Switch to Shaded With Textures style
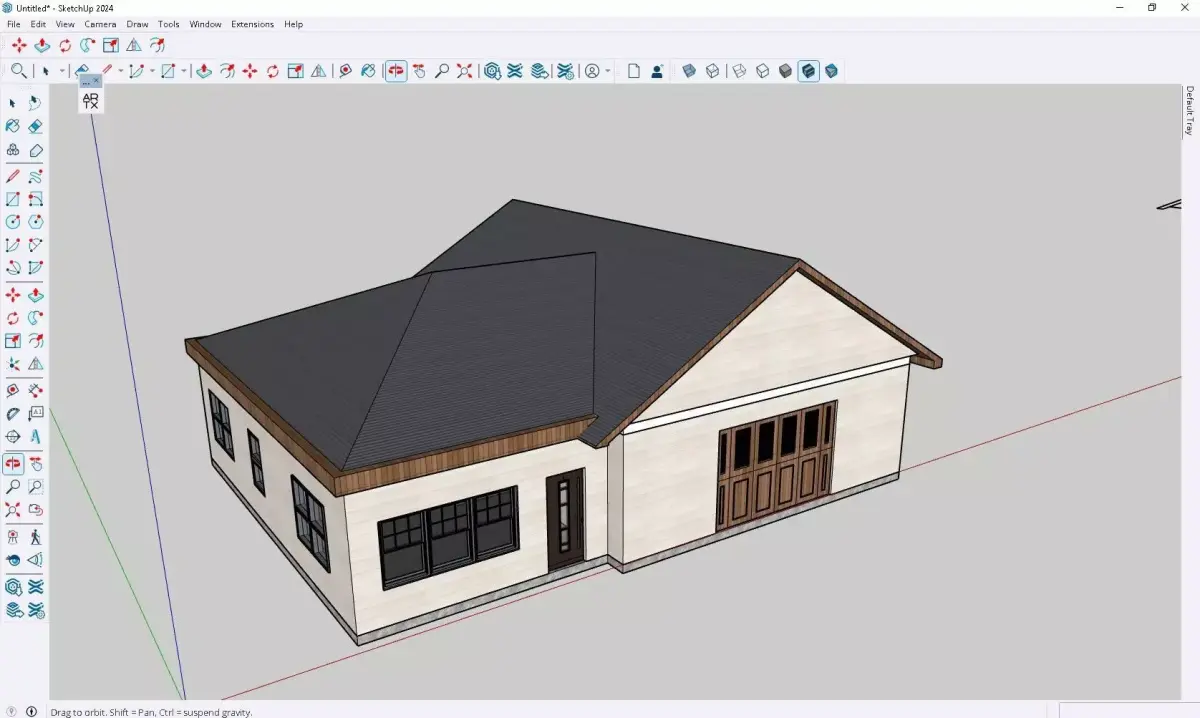 coord(808,71)
